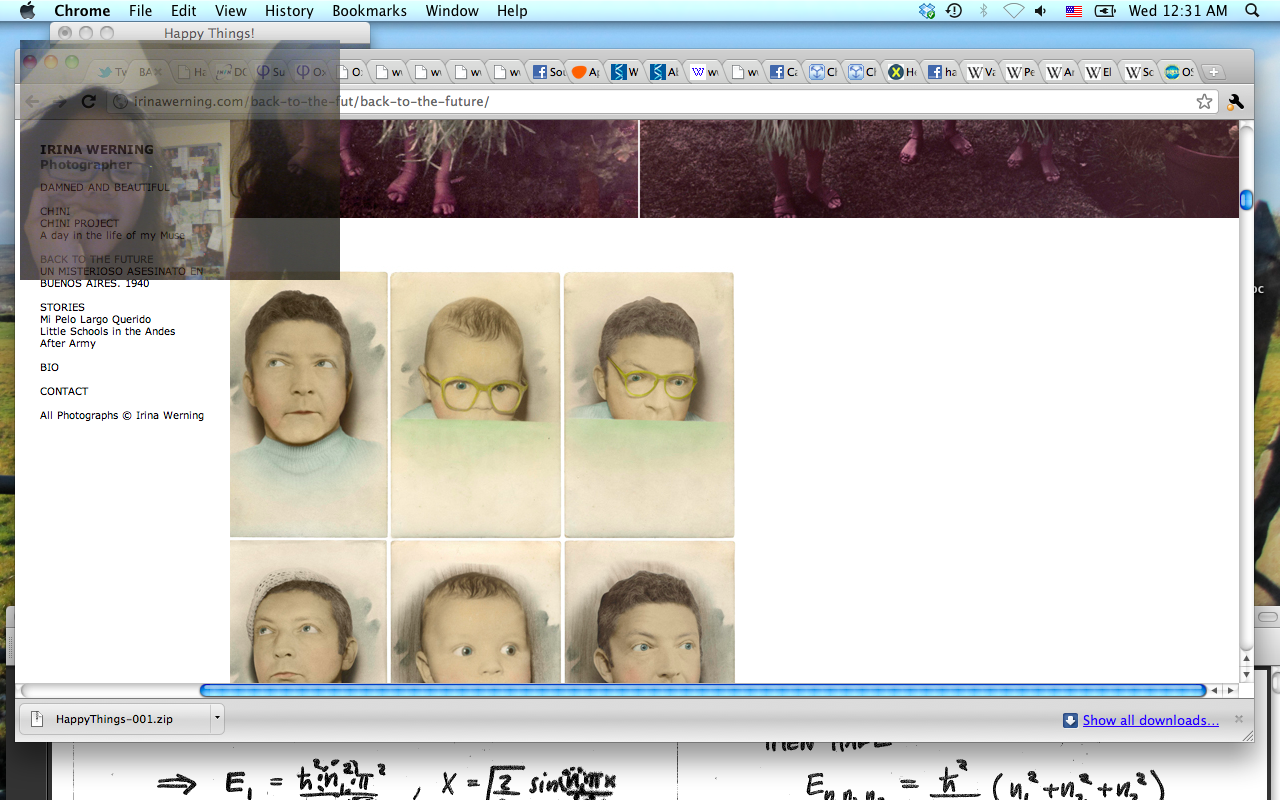1280x800 pixels.
Task: Click the Show all downloads link
Action: click(x=1150, y=720)
